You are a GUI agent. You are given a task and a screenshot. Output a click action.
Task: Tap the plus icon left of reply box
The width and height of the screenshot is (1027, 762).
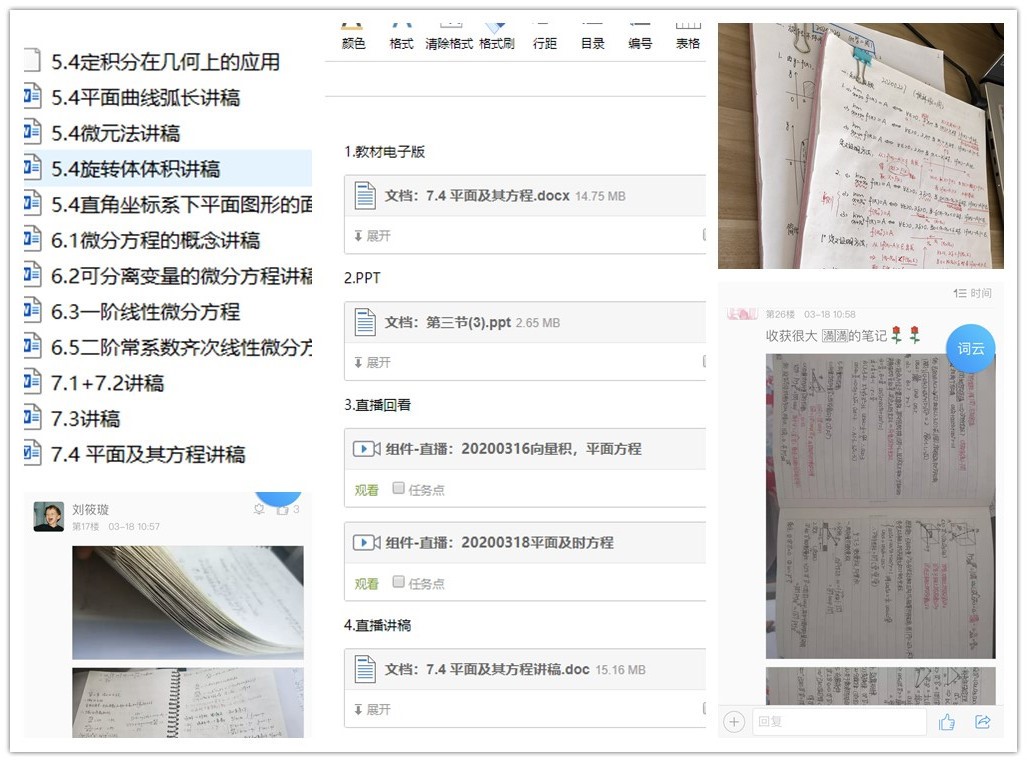click(734, 722)
